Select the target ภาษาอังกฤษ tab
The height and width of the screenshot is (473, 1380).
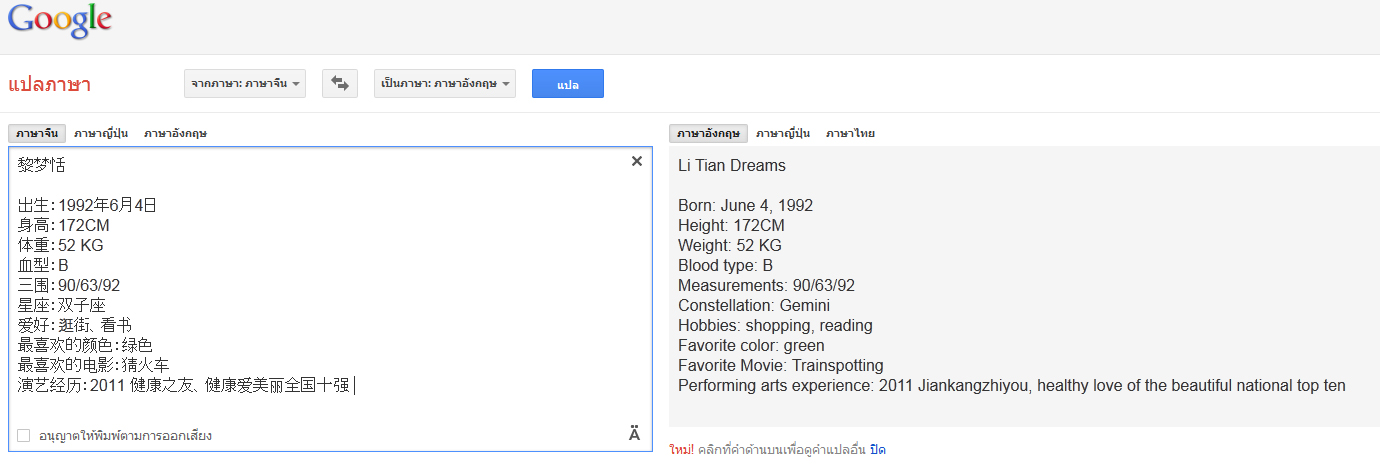click(708, 134)
